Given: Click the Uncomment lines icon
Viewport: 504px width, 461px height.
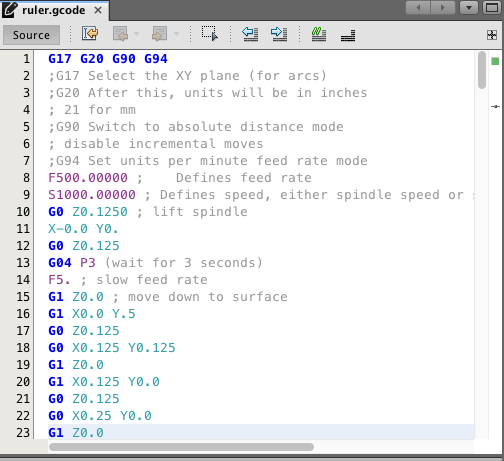Looking at the screenshot, I should point(348,35).
